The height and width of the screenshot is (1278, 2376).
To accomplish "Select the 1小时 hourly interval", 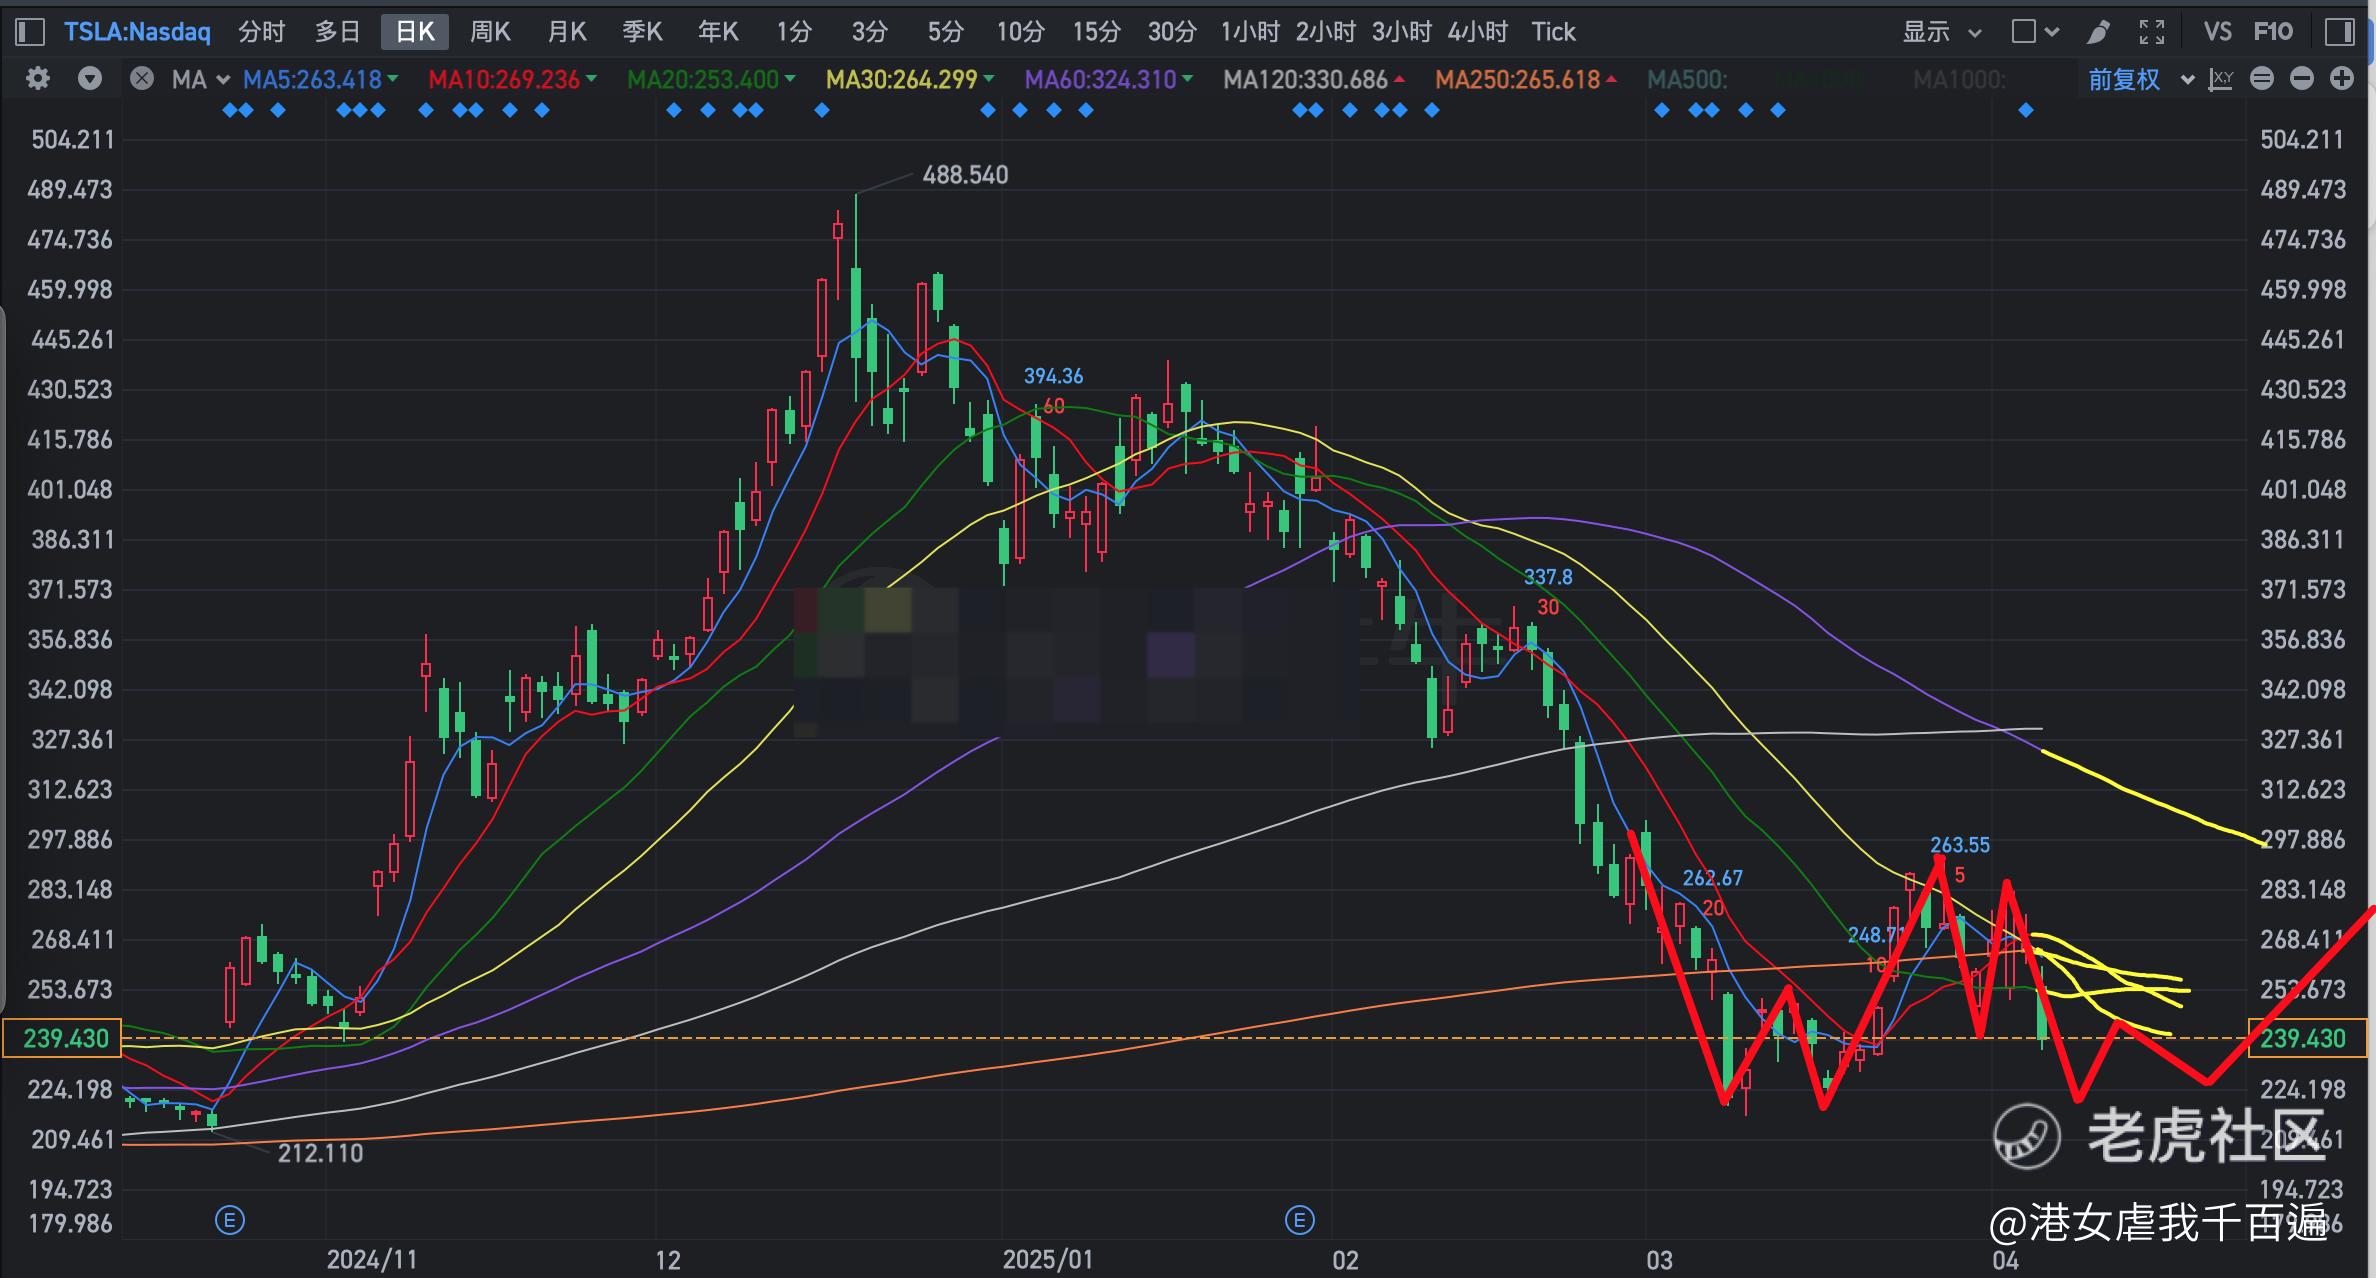I will click(x=1250, y=32).
